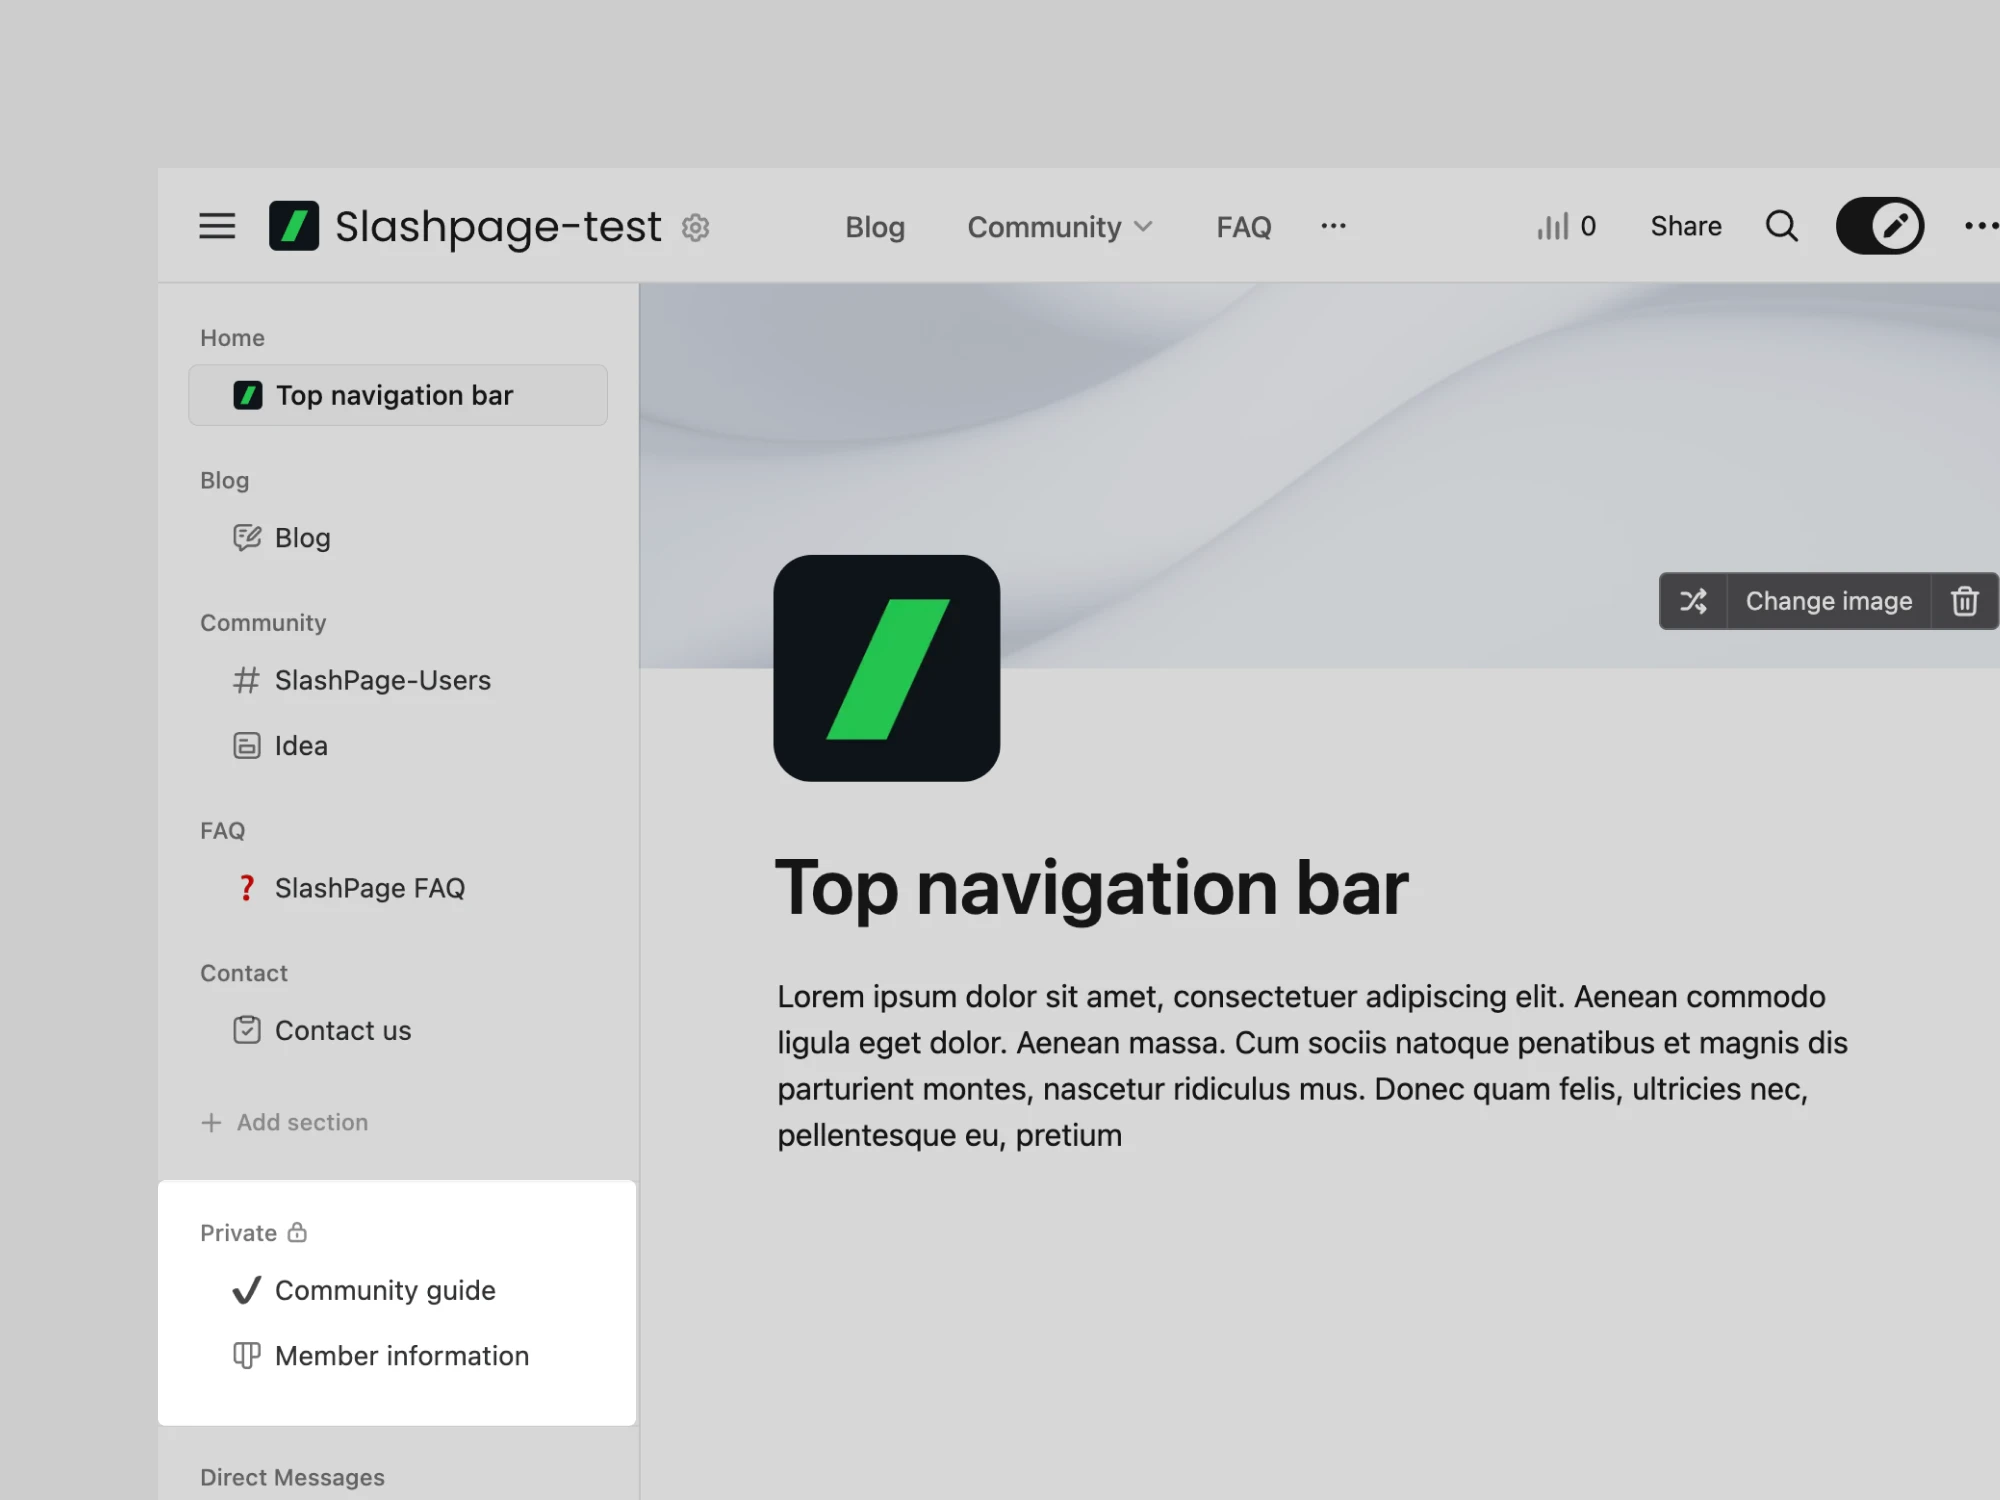Click the hashtag icon beside SlashPage-Users
This screenshot has height=1500, width=2000.
(x=247, y=681)
